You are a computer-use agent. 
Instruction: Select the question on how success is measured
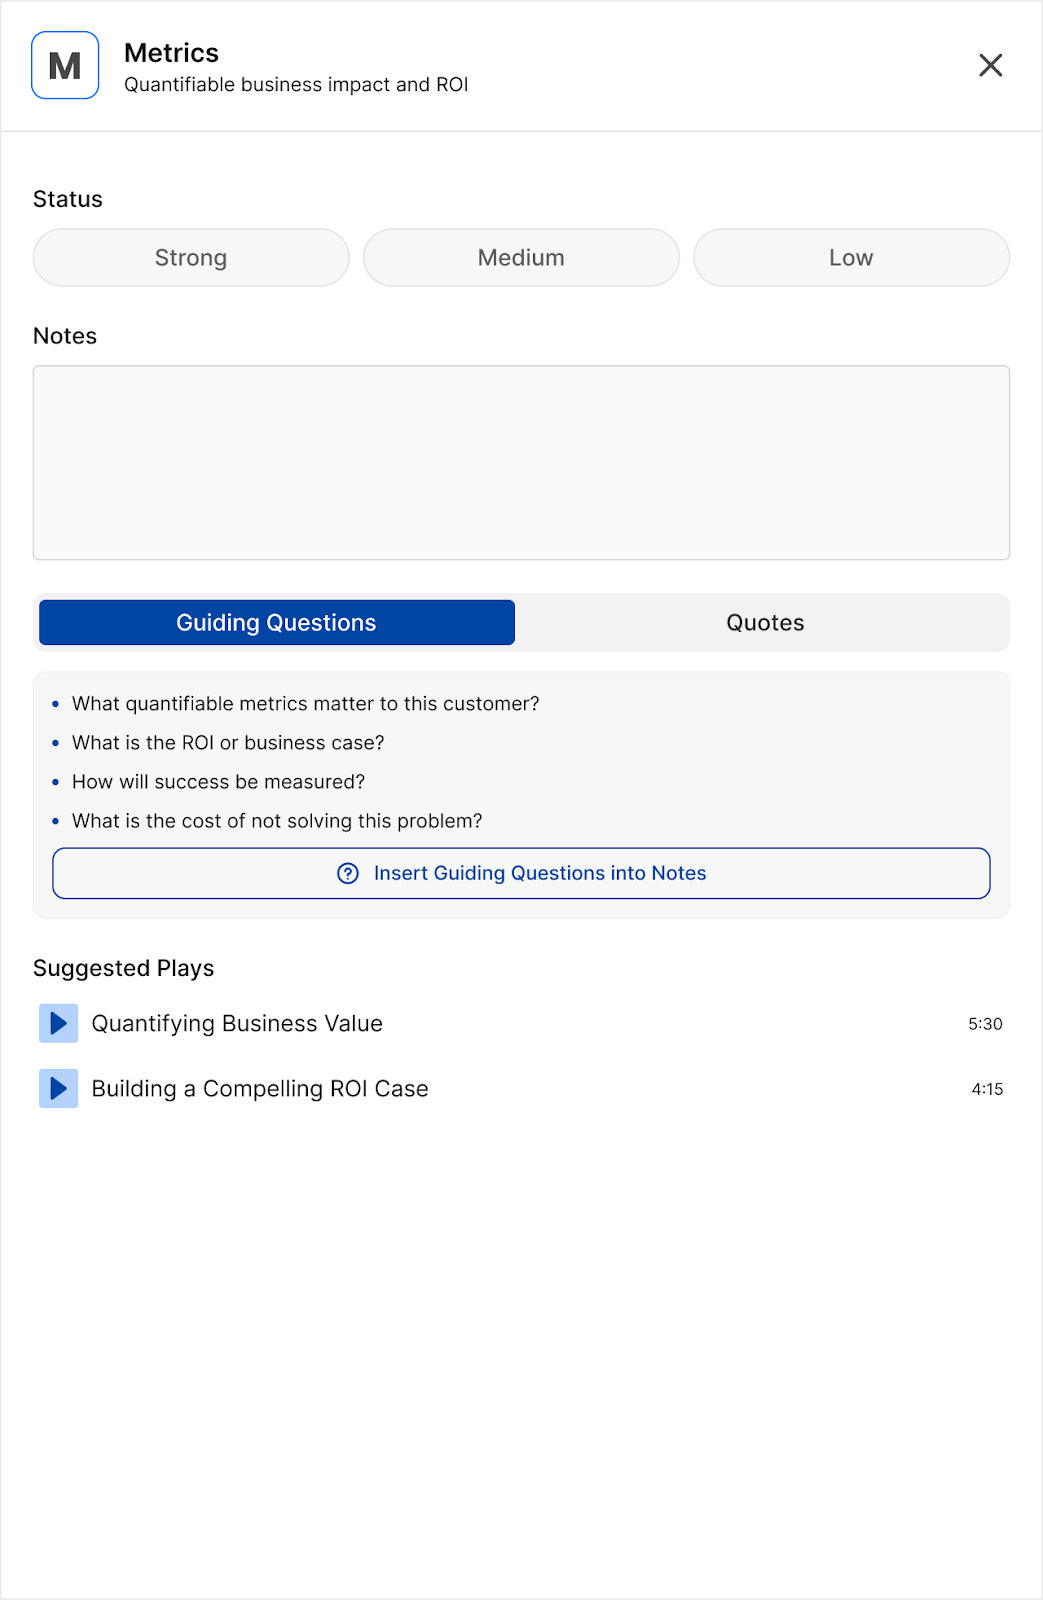218,782
